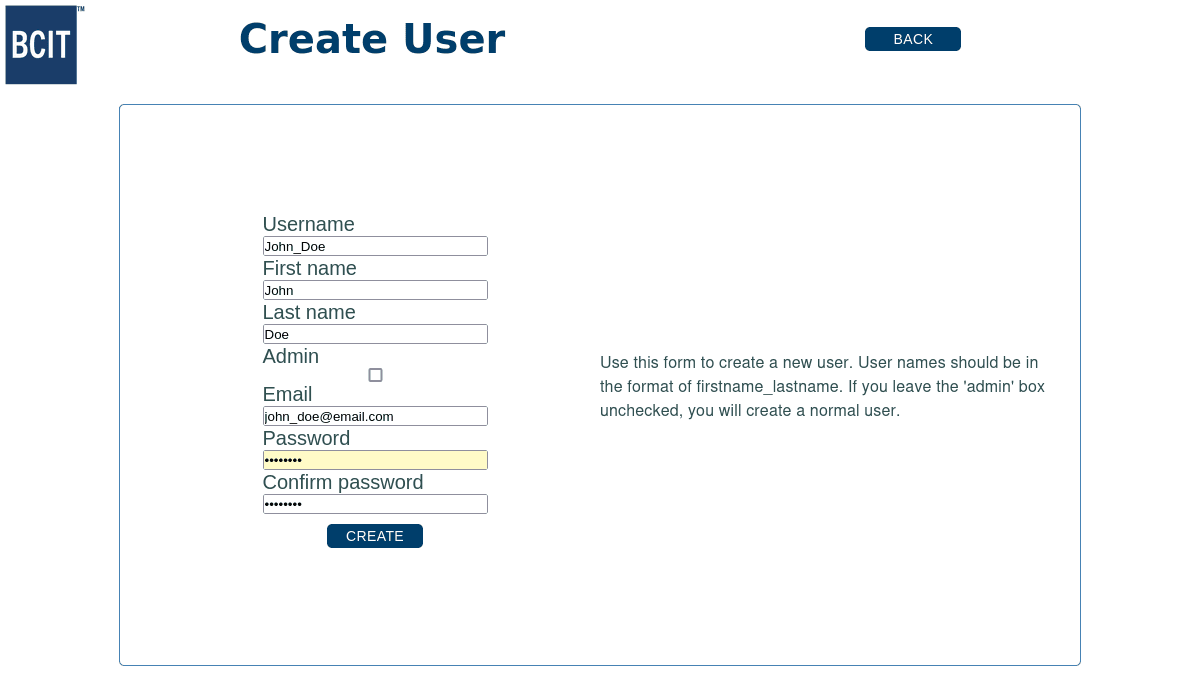Go back with the BACK button
Viewport: 1200px width, 700px height.
912,39
